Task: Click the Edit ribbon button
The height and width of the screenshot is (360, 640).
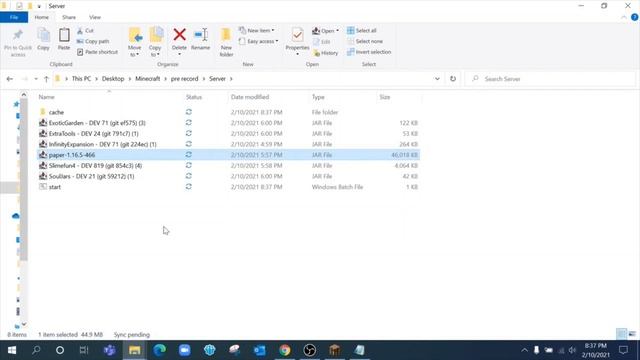Action: pos(322,42)
